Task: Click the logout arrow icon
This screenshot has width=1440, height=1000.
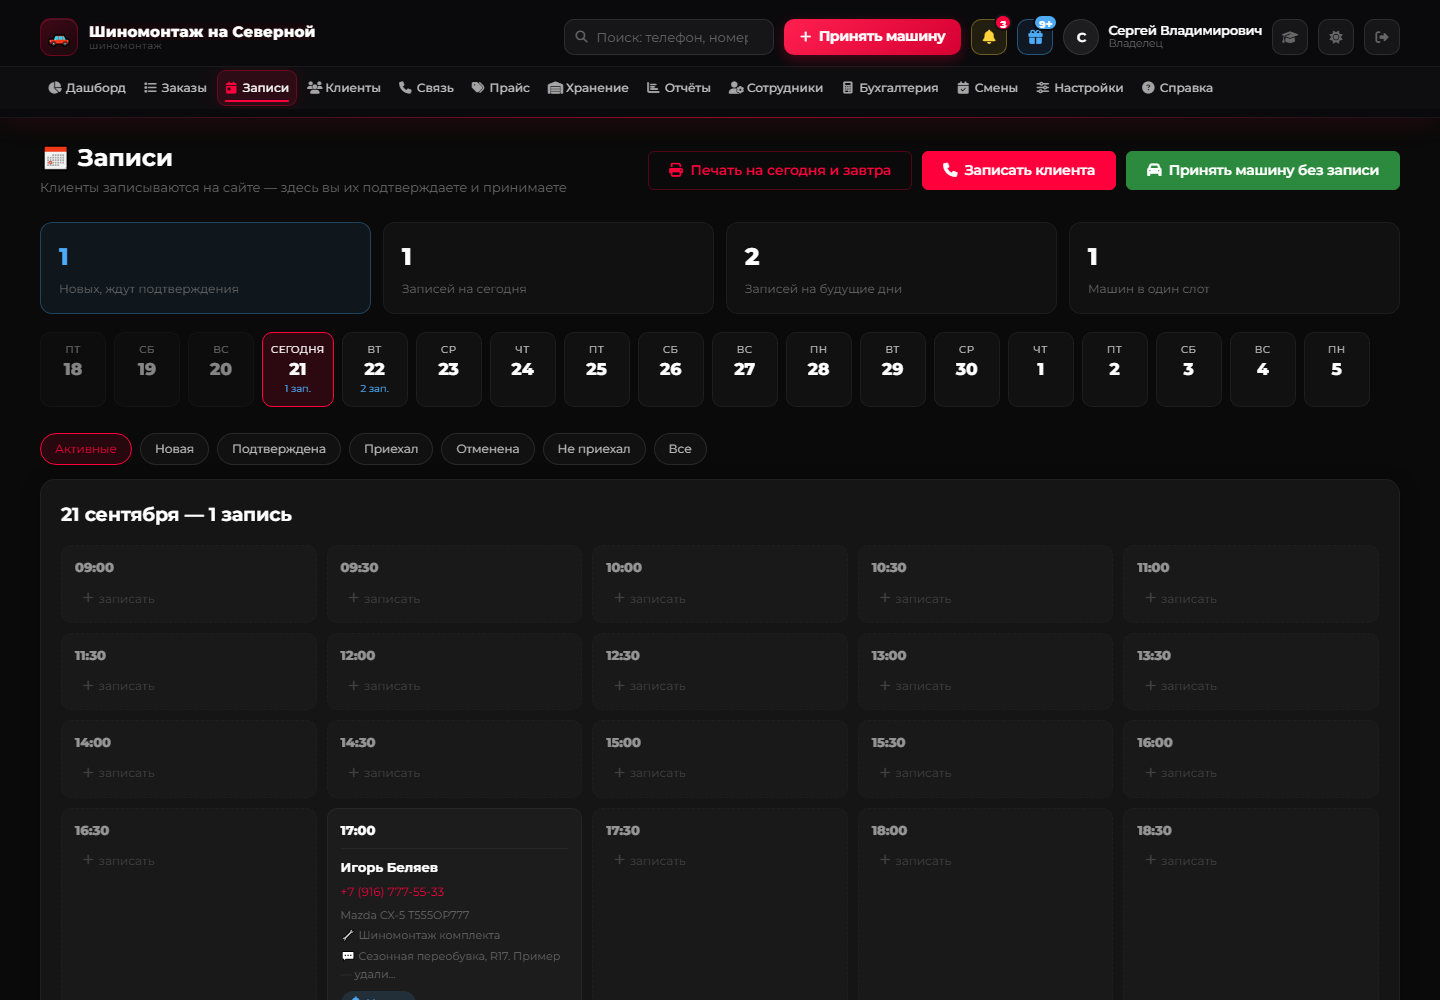Action: tap(1382, 37)
